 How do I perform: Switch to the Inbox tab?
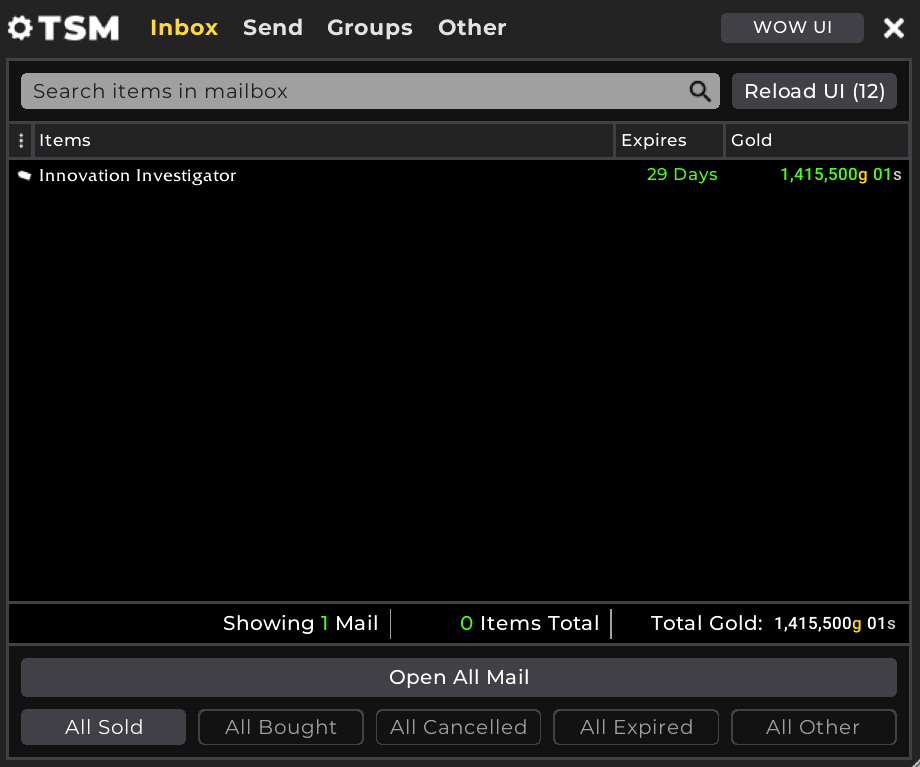pyautogui.click(x=184, y=28)
